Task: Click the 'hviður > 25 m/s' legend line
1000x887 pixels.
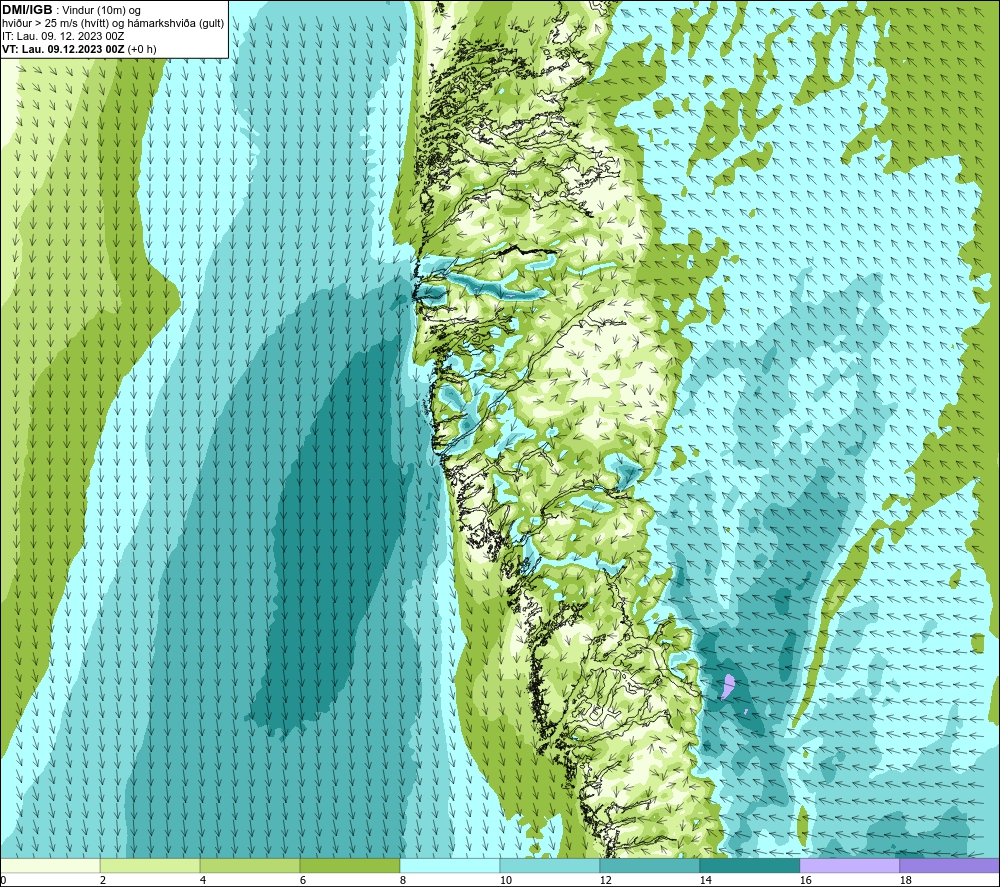Action: [x=114, y=24]
